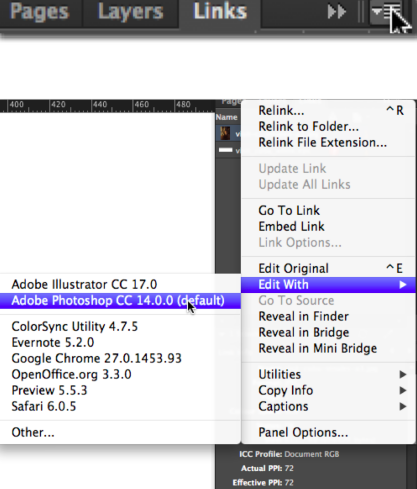Expand the Edit With submenu

[x=328, y=285]
